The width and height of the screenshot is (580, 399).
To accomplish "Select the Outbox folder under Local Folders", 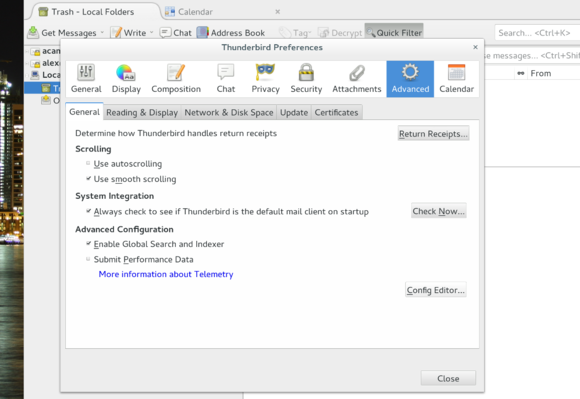I will click(x=50, y=100).
